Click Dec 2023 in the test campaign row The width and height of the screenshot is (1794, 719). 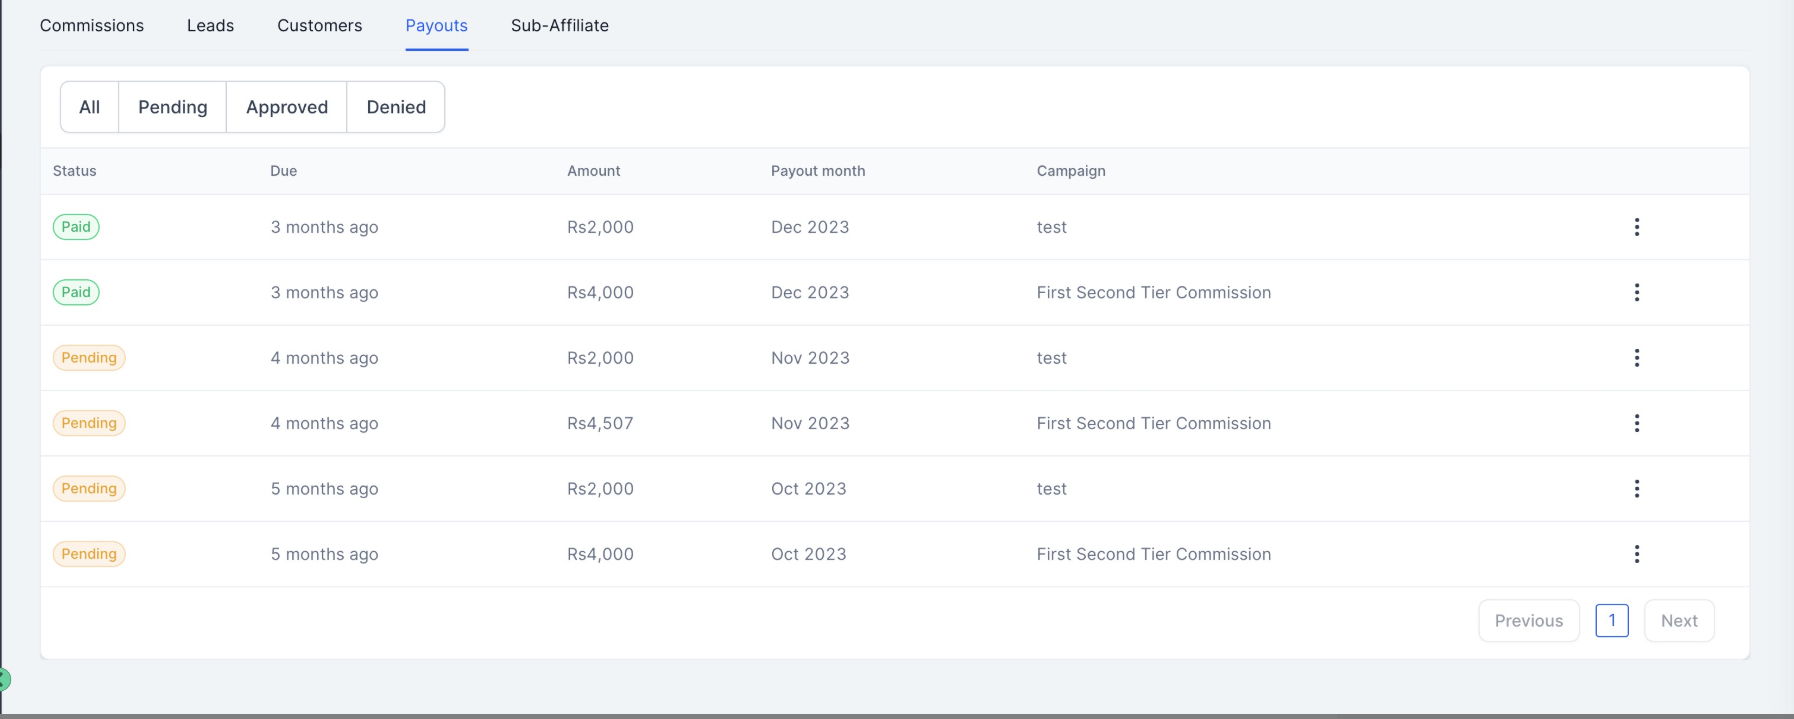point(810,227)
